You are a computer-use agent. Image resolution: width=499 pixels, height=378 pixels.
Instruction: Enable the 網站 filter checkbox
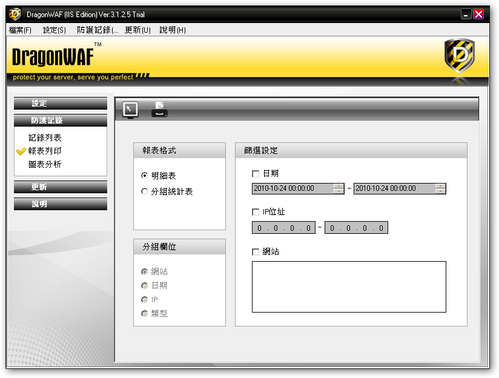tap(255, 252)
